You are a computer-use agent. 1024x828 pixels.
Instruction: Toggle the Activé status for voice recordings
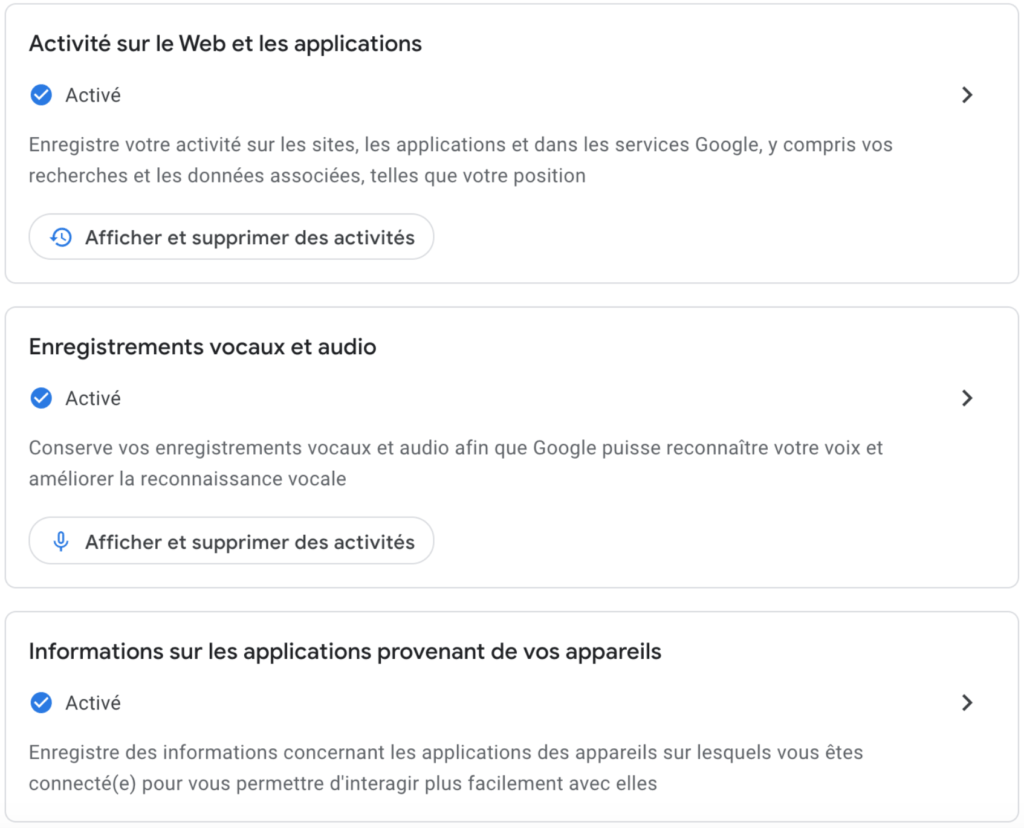point(93,398)
